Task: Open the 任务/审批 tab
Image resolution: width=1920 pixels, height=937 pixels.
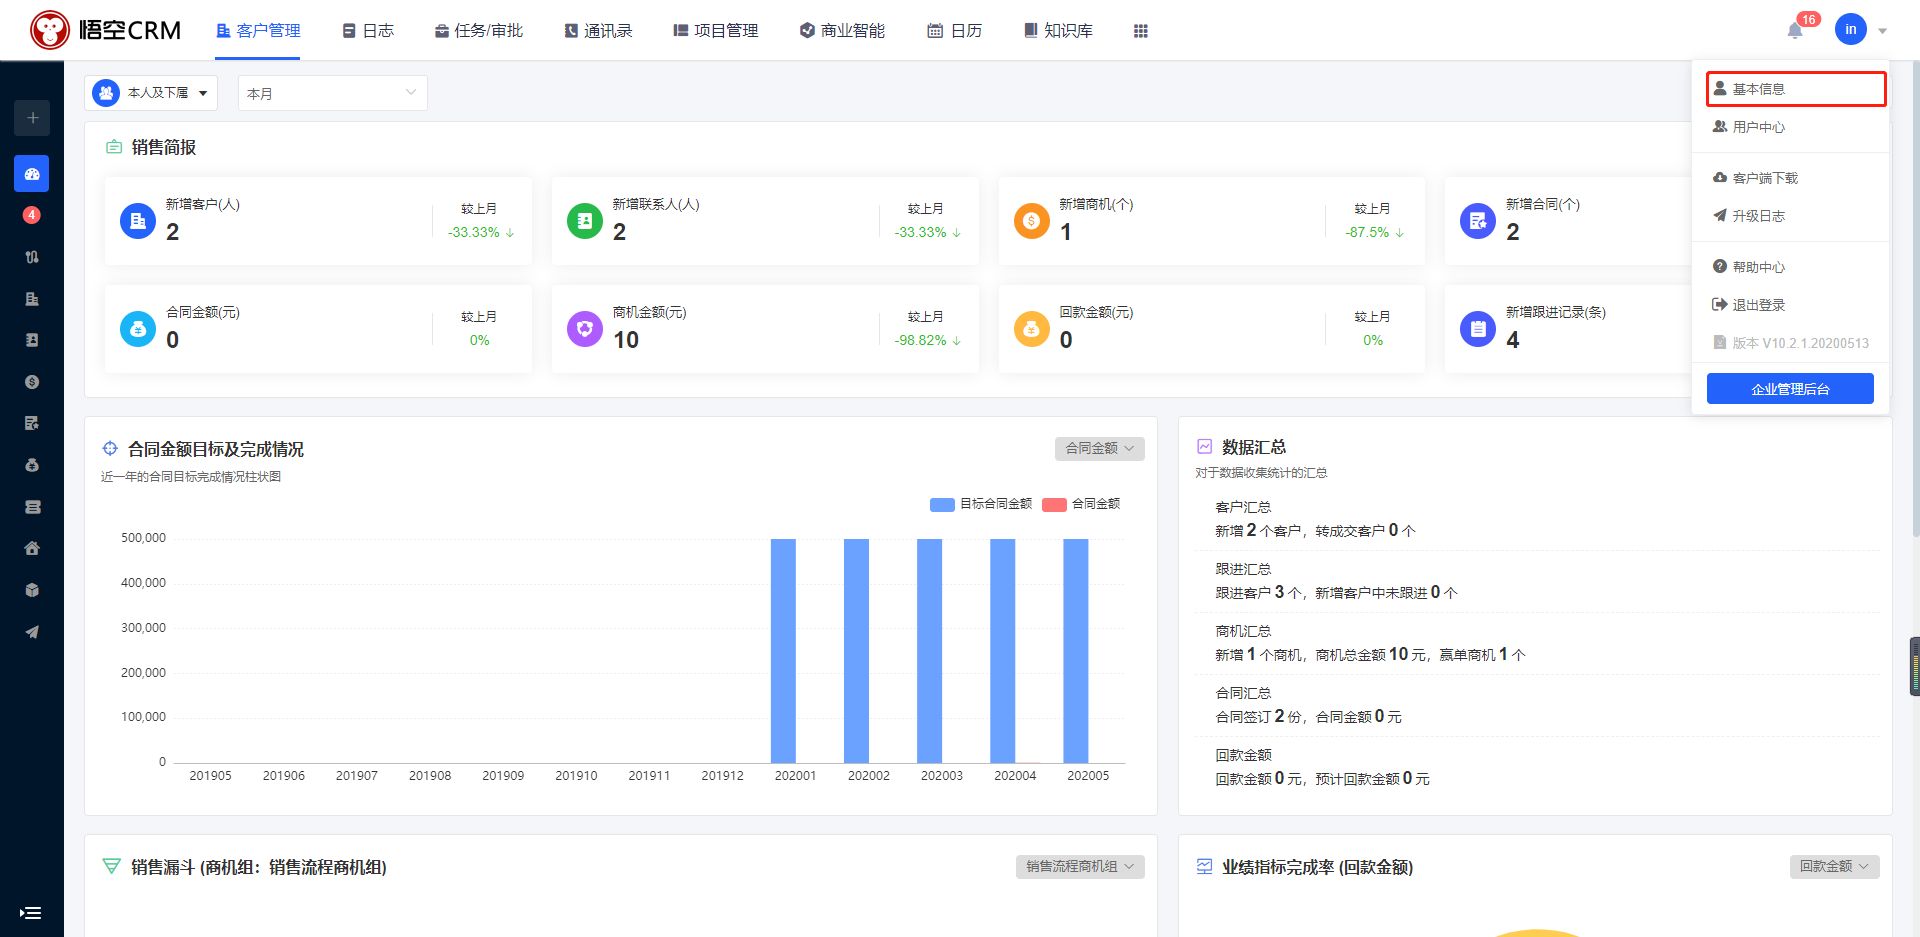Action: (x=479, y=31)
